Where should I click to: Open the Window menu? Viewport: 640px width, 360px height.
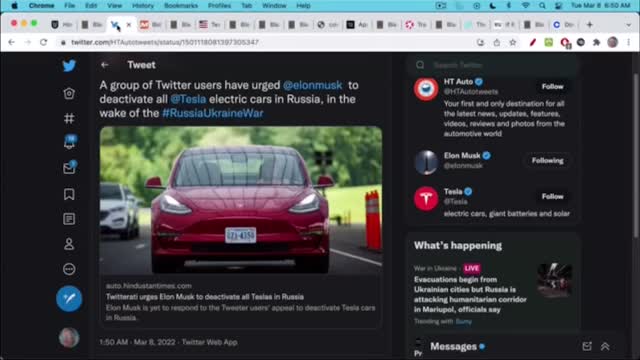274,6
